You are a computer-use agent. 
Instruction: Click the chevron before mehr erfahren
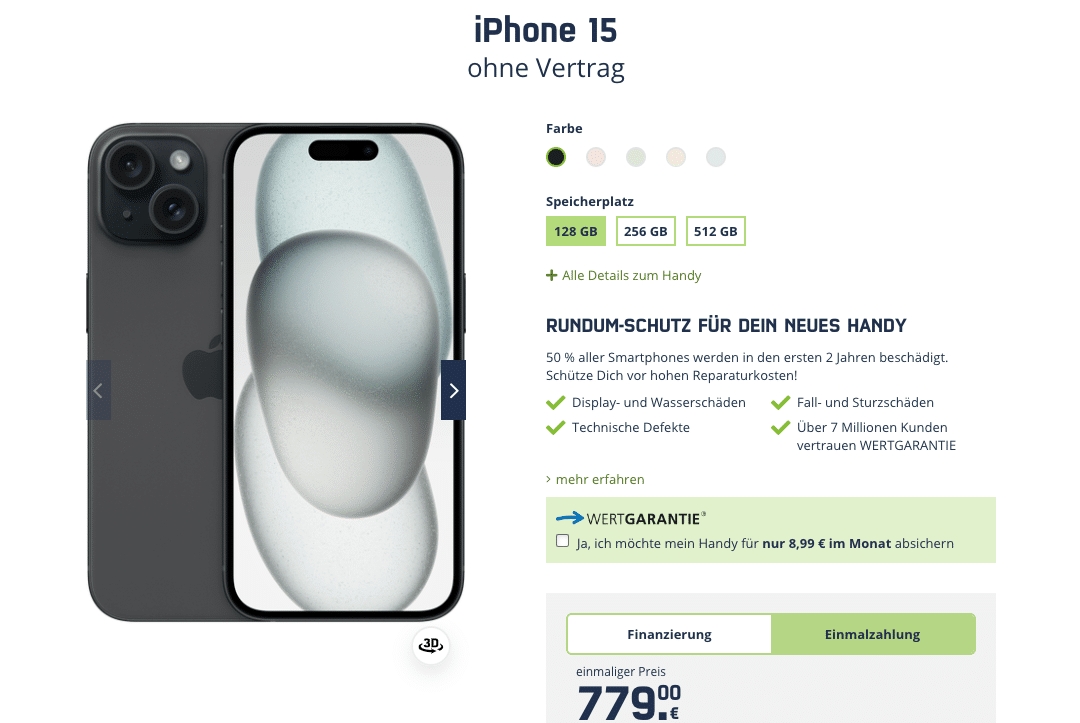[x=548, y=479]
